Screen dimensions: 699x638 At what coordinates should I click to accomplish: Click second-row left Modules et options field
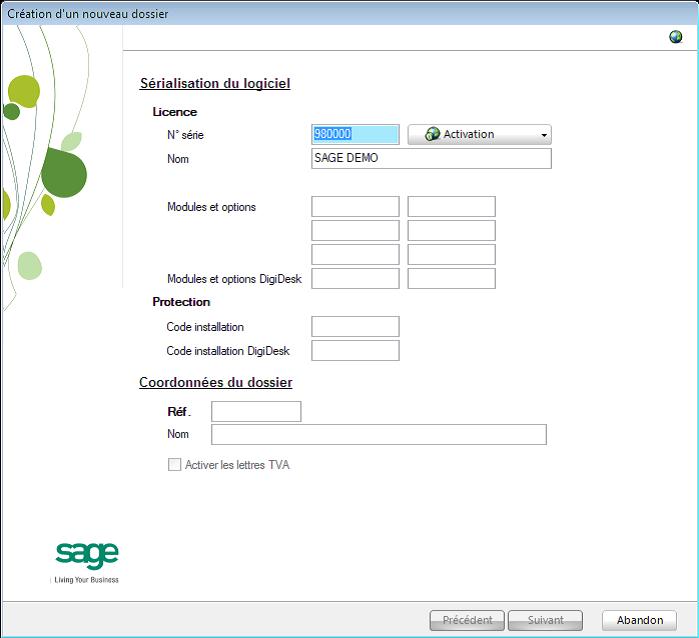tap(355, 231)
